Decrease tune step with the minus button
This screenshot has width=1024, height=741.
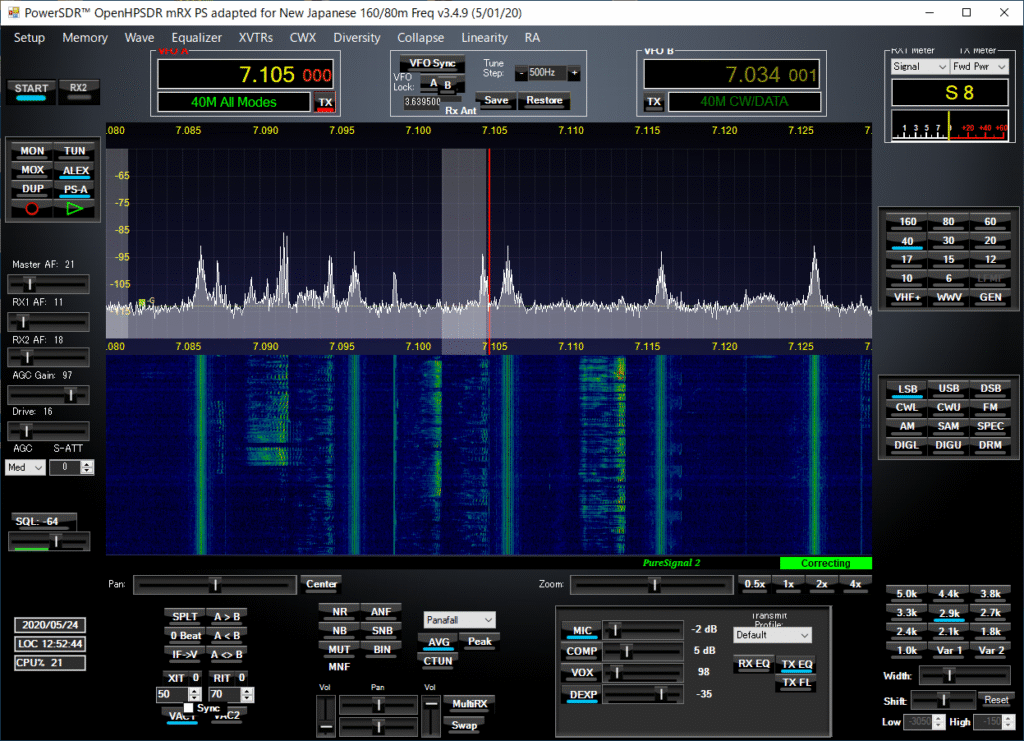pos(521,73)
